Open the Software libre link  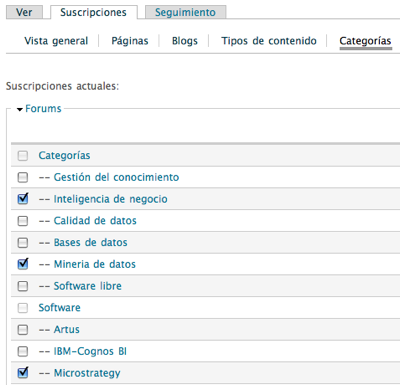[x=88, y=286]
